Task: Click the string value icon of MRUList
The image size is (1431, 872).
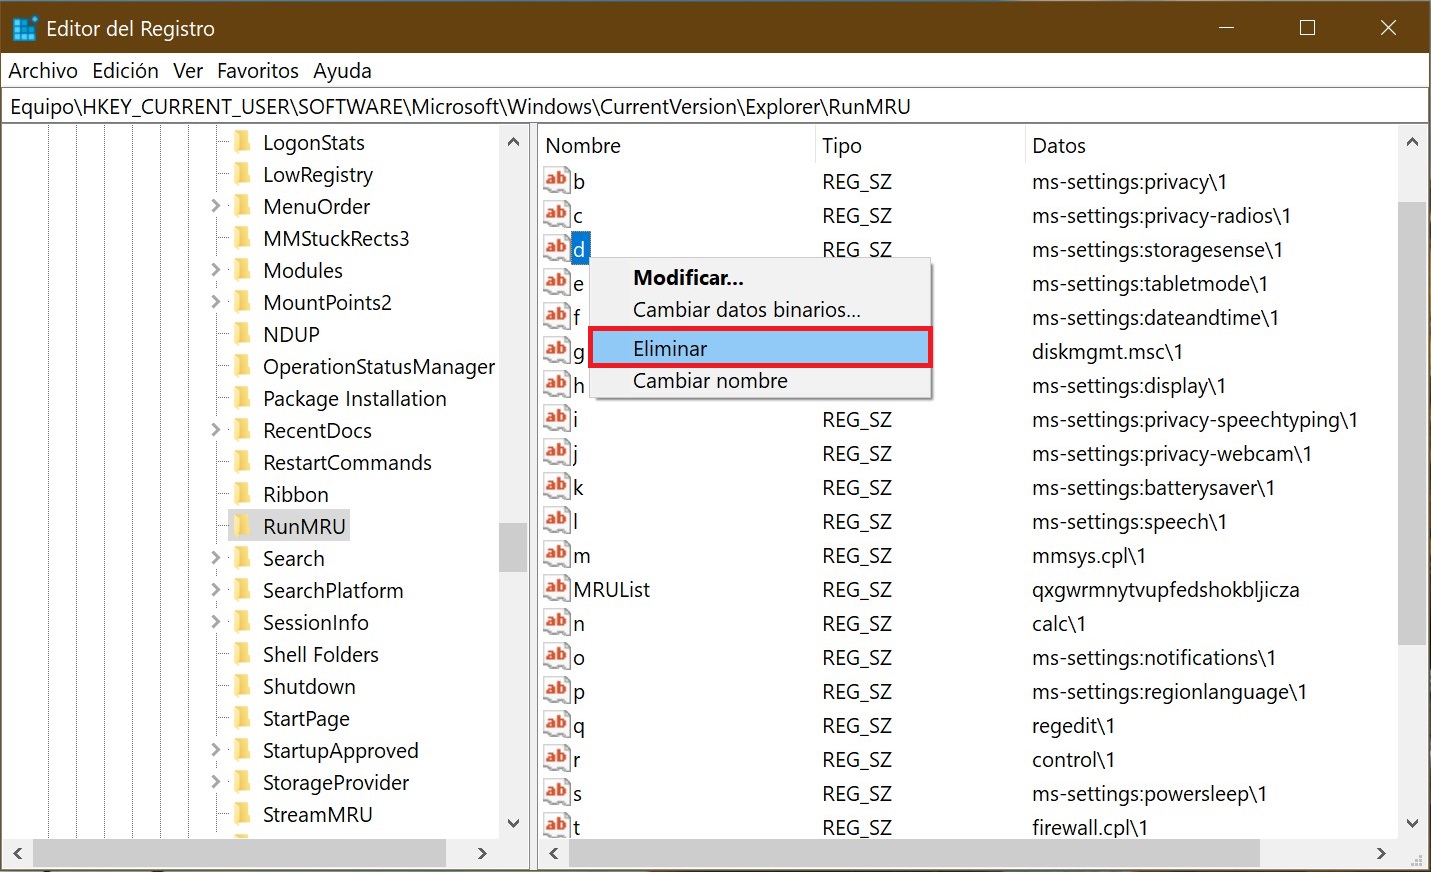Action: point(557,588)
